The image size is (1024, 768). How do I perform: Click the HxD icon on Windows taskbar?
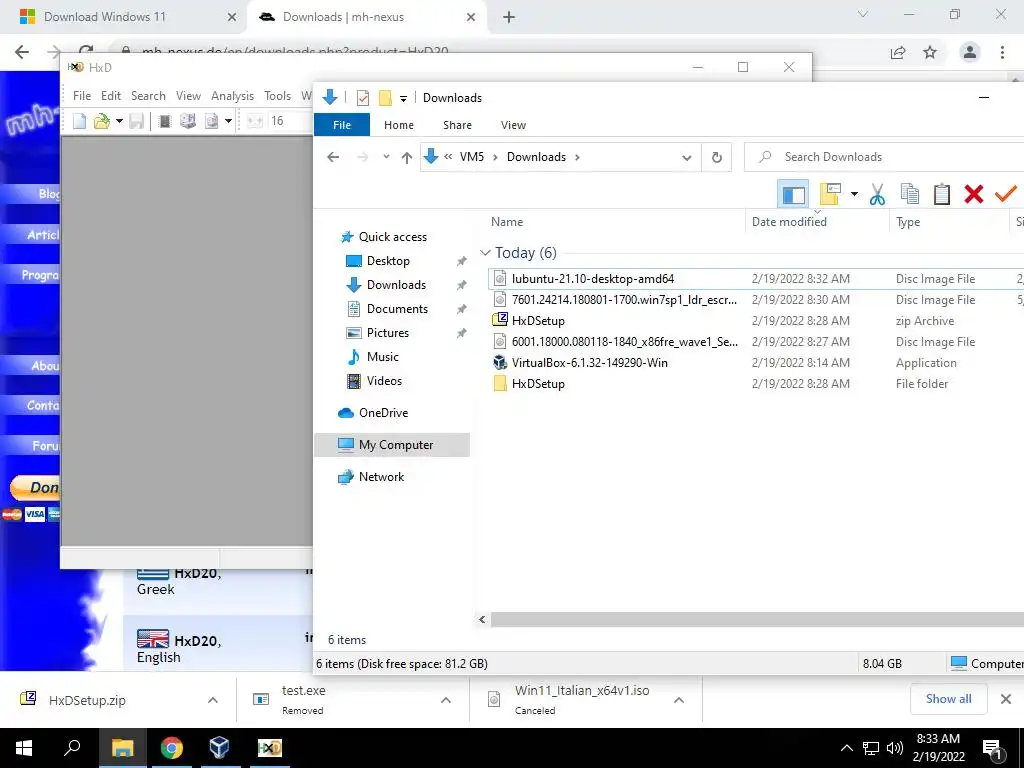coord(269,748)
